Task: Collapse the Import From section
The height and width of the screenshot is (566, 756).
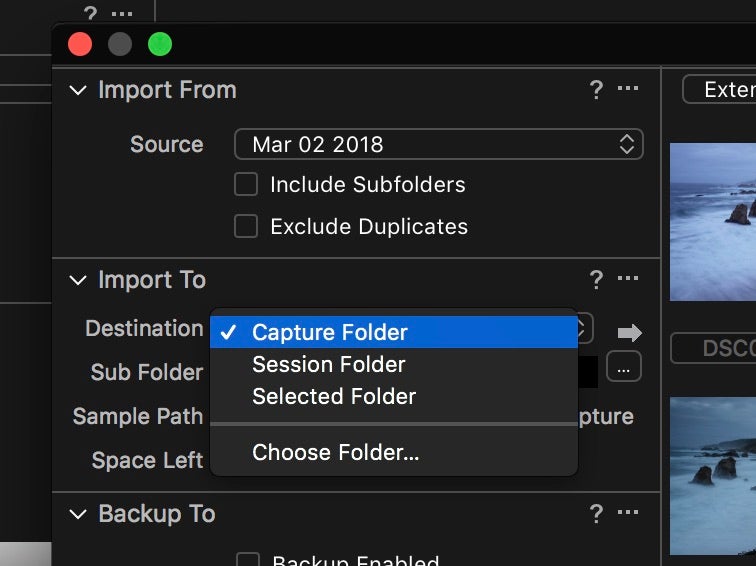Action: tap(78, 90)
